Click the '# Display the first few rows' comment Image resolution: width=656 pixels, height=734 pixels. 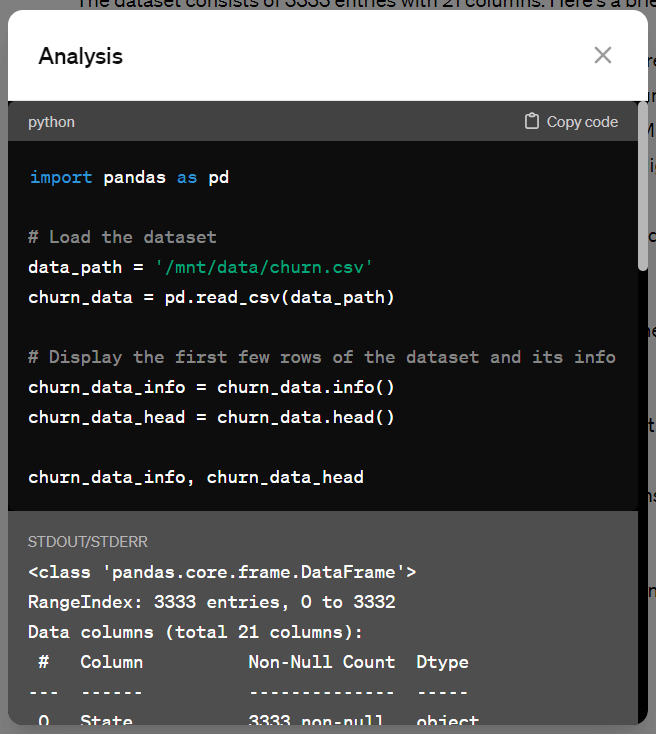point(321,357)
